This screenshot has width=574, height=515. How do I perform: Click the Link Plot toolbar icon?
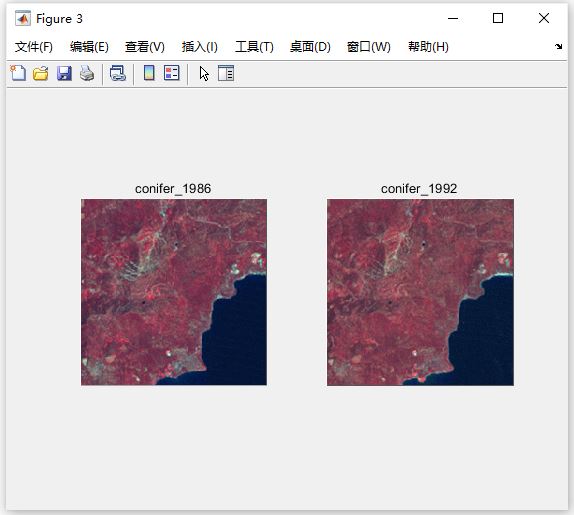(x=118, y=73)
